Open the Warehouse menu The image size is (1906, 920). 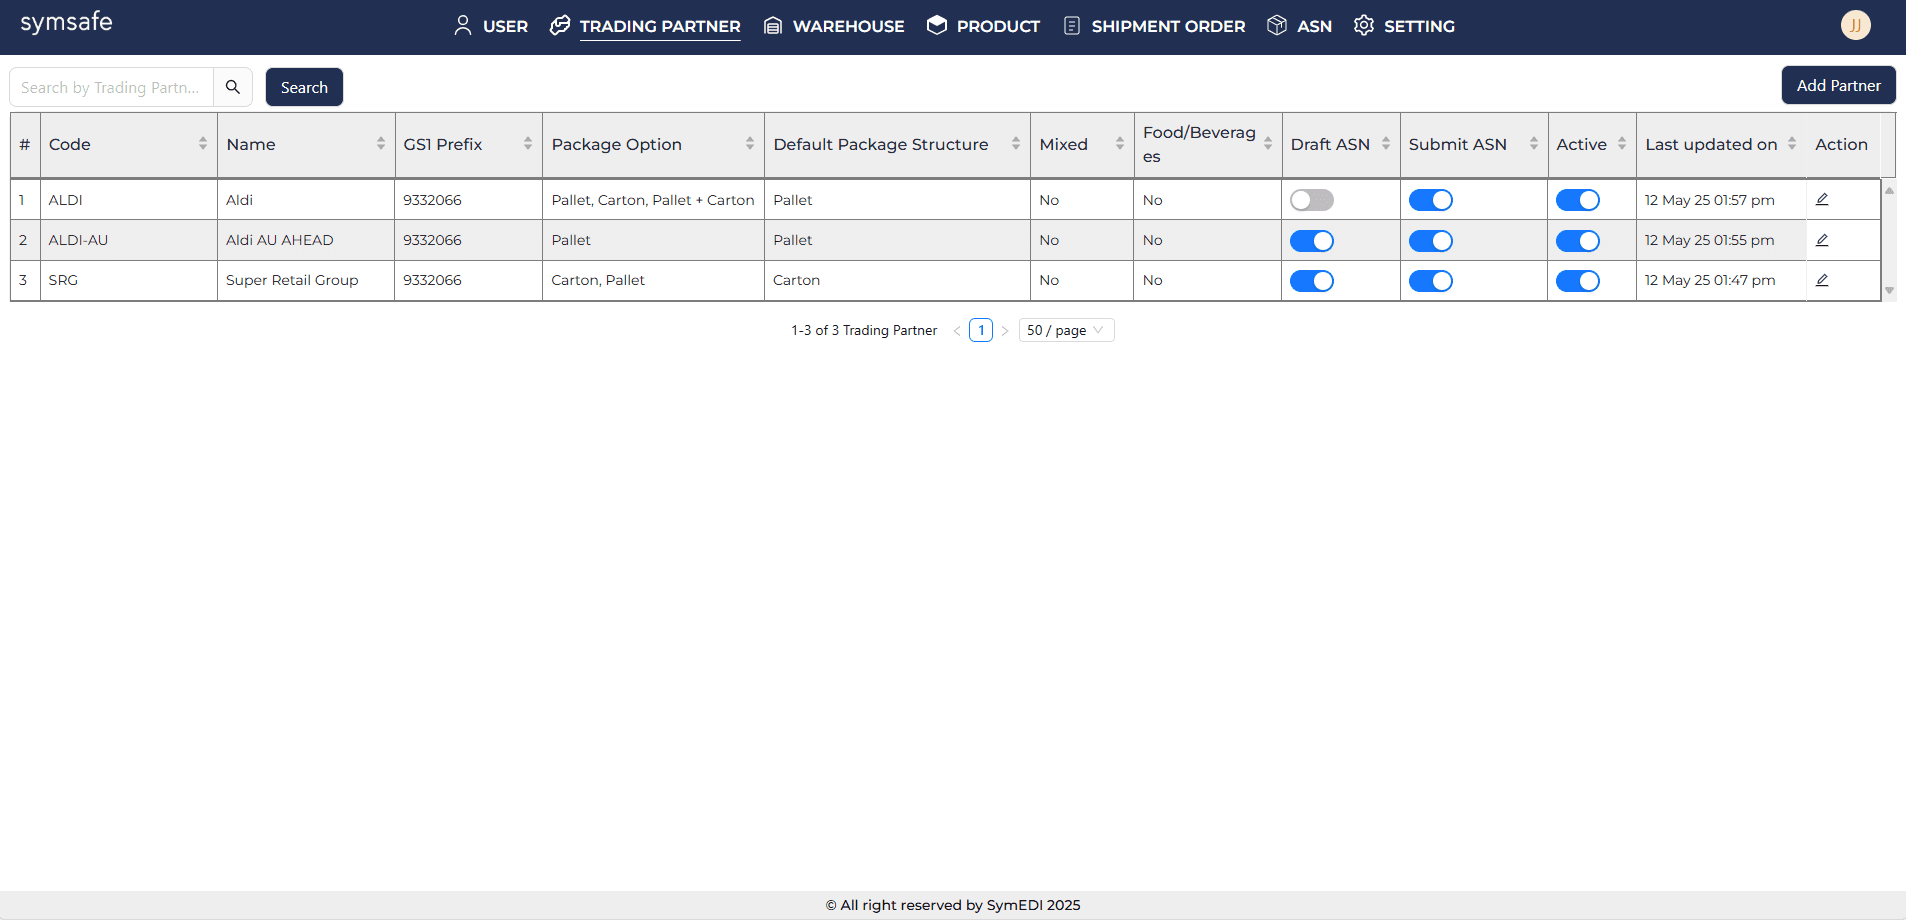pyautogui.click(x=834, y=26)
